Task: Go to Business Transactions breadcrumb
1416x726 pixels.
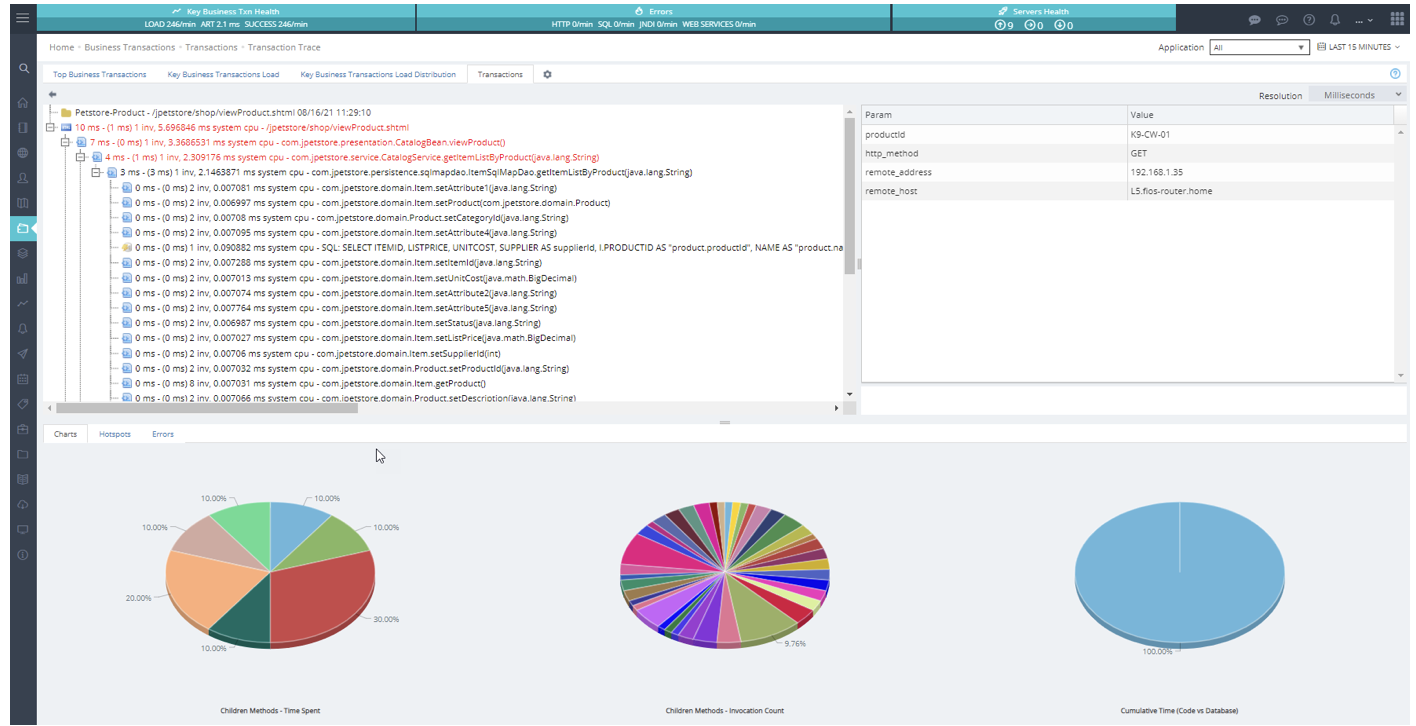Action: pos(129,47)
